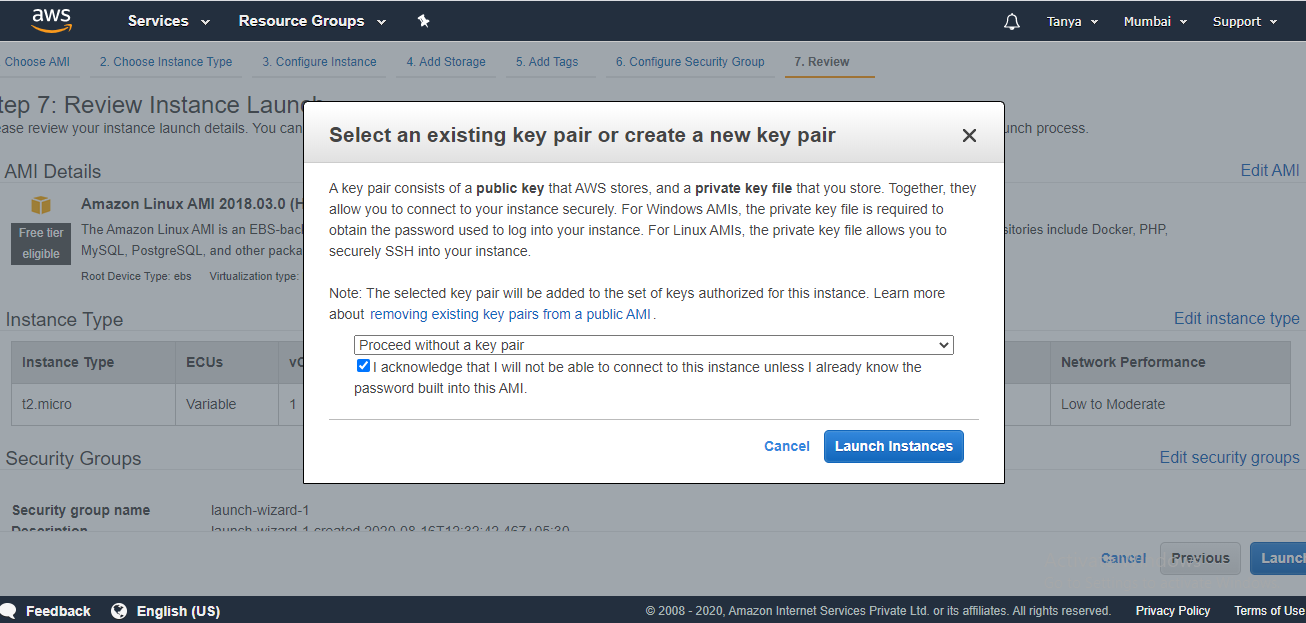The width and height of the screenshot is (1306, 623).
Task: Expand the Resource Groups menu
Action: tap(313, 21)
